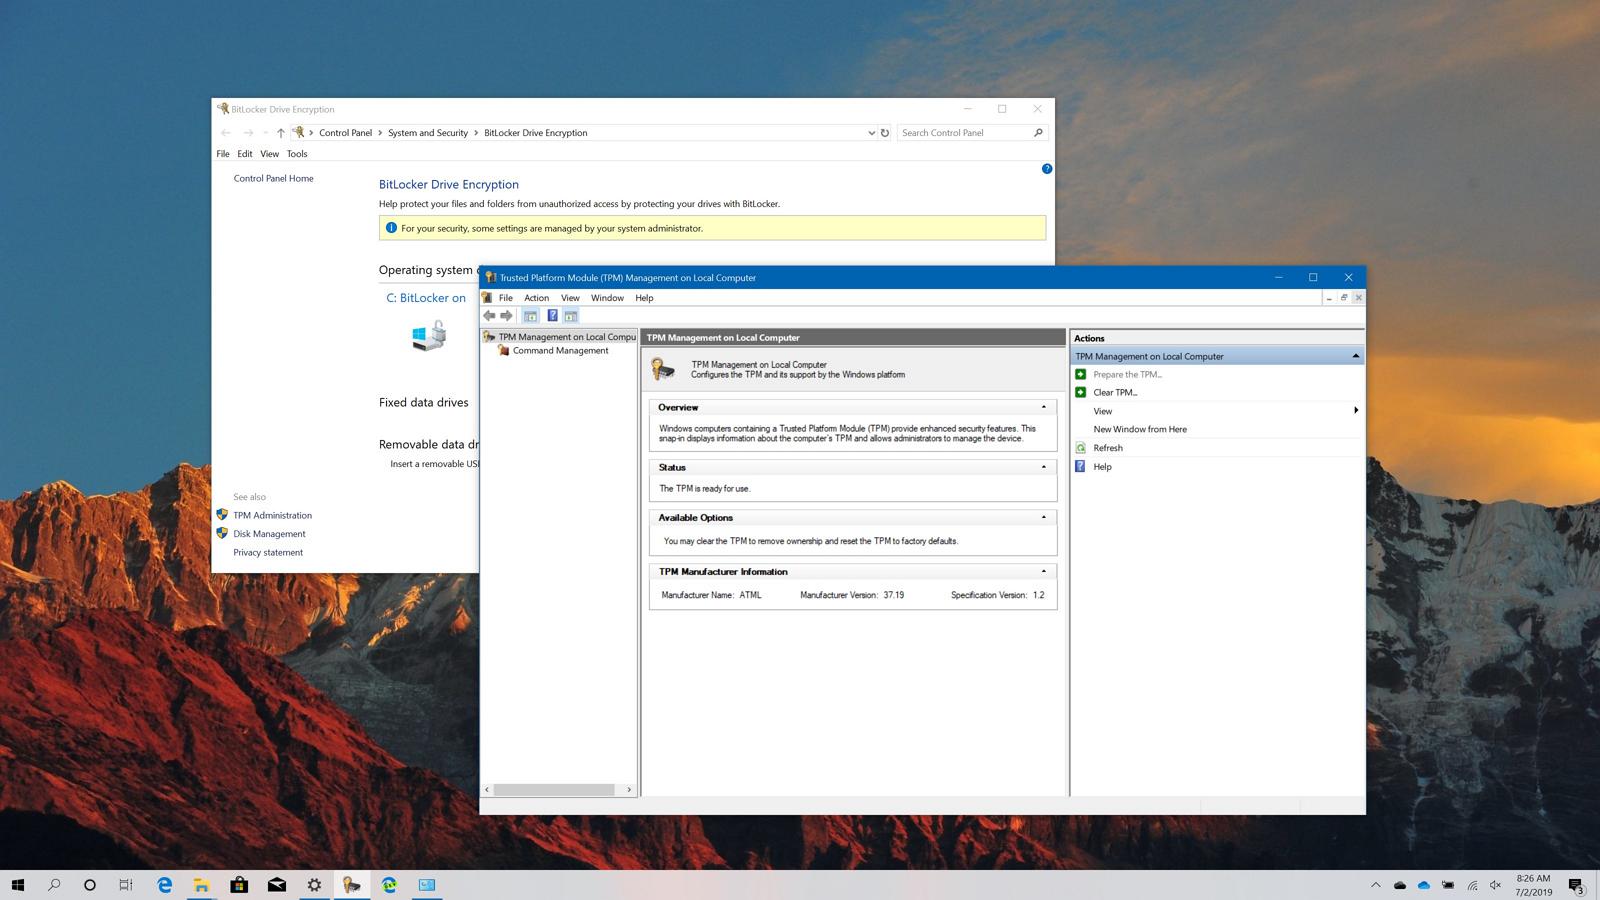Click the Clear TPM action
Screen dimensions: 1600x900
(1114, 393)
